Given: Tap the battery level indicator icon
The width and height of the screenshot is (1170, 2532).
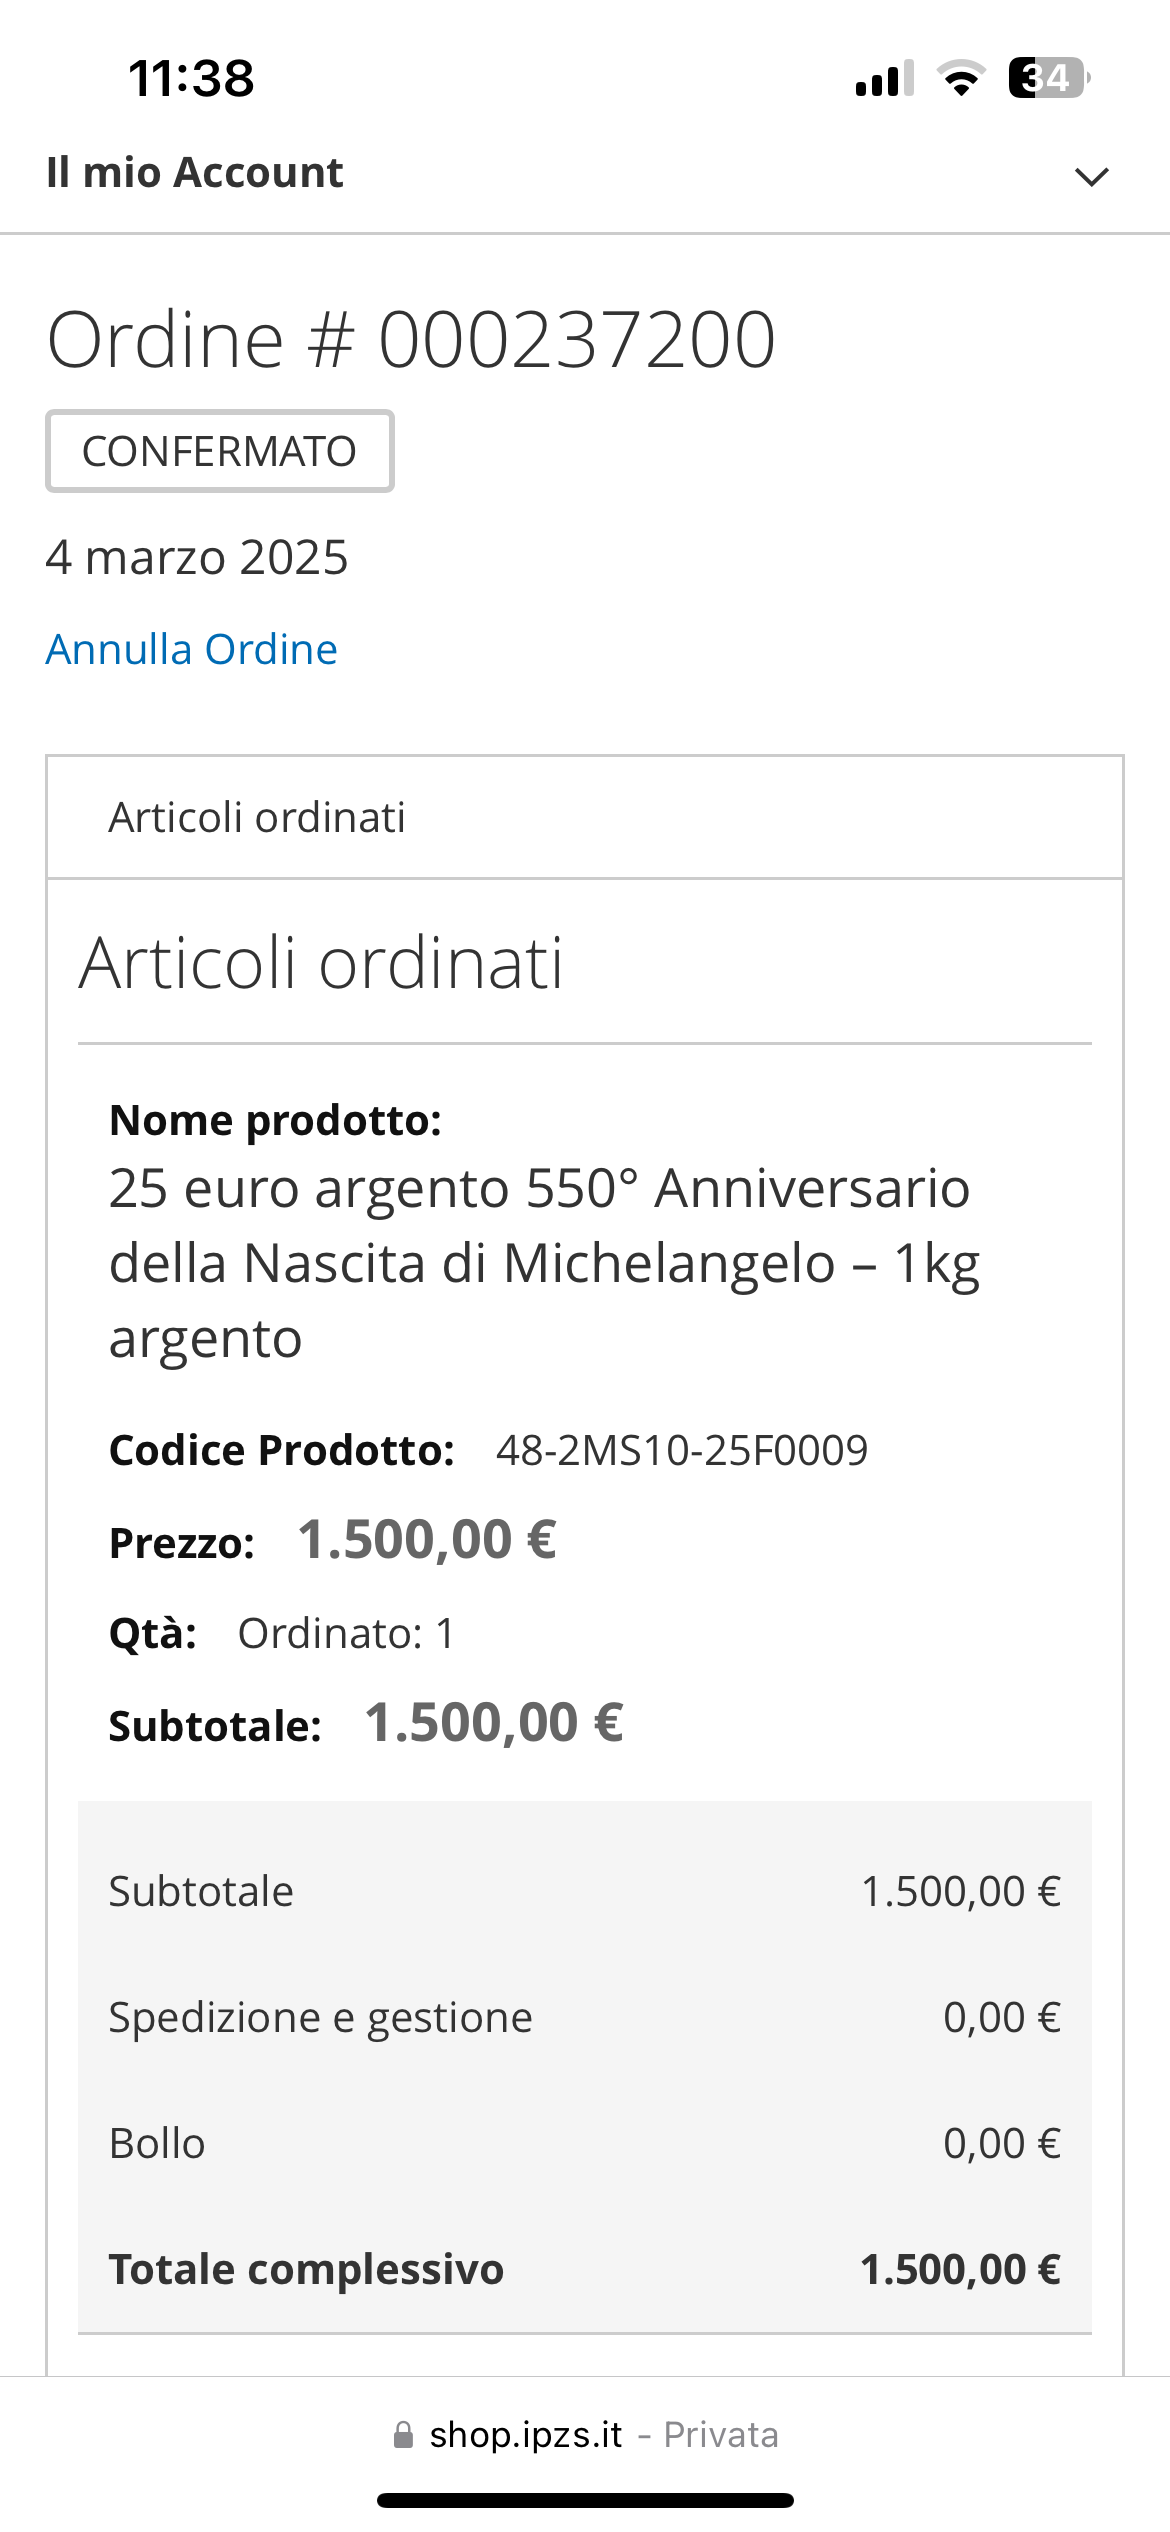Looking at the screenshot, I should point(1049,78).
